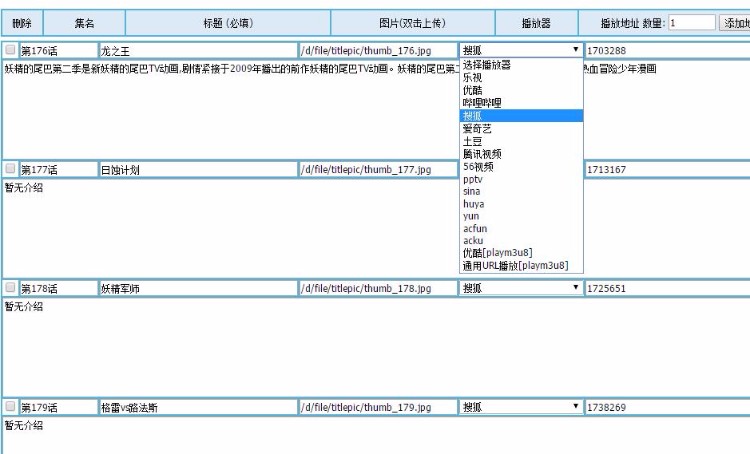Pick 腾讯视频 in the player list
Screen dimensions: 750x454
(x=521, y=154)
